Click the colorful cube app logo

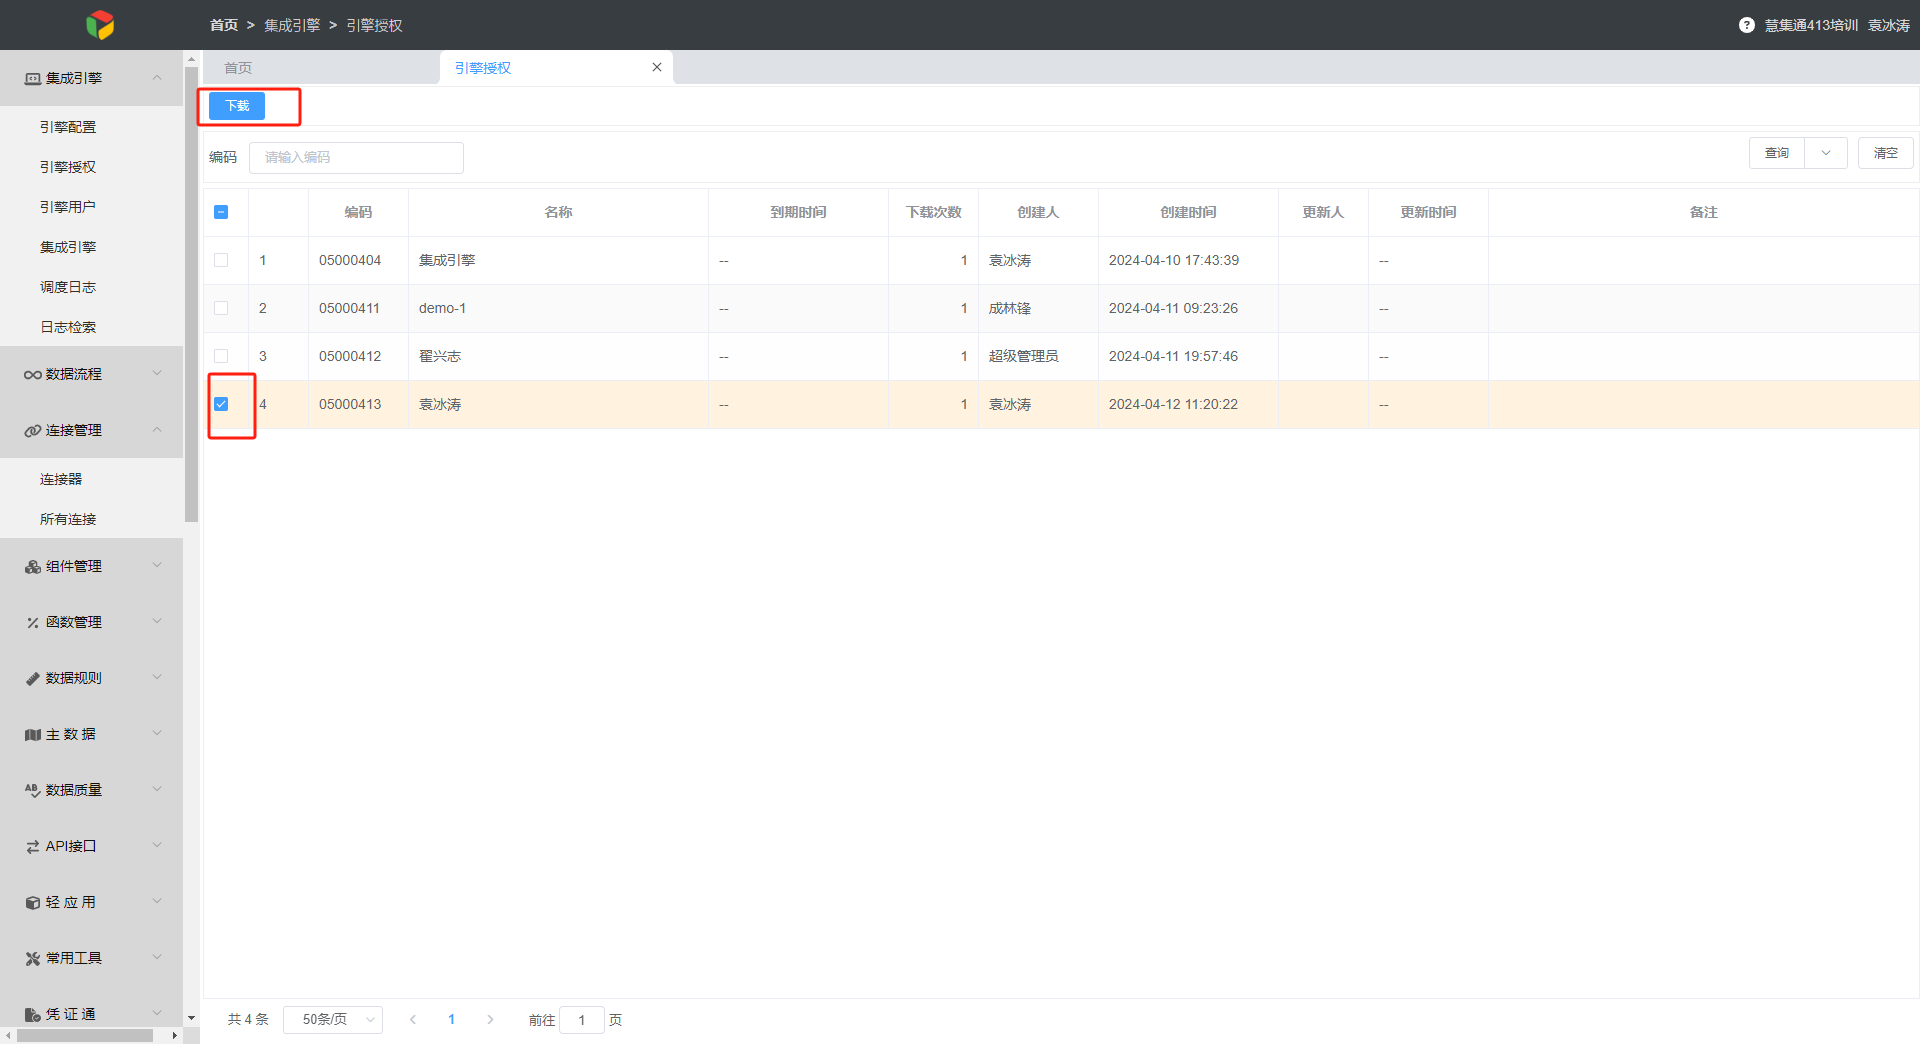100,25
